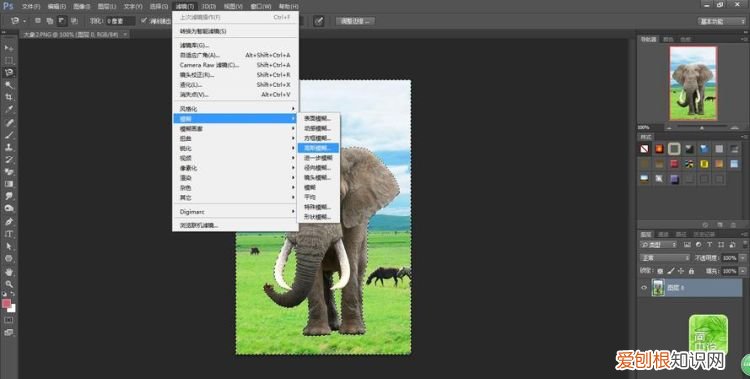
Task: Toggle lock all padlock icon
Action: pos(691,271)
